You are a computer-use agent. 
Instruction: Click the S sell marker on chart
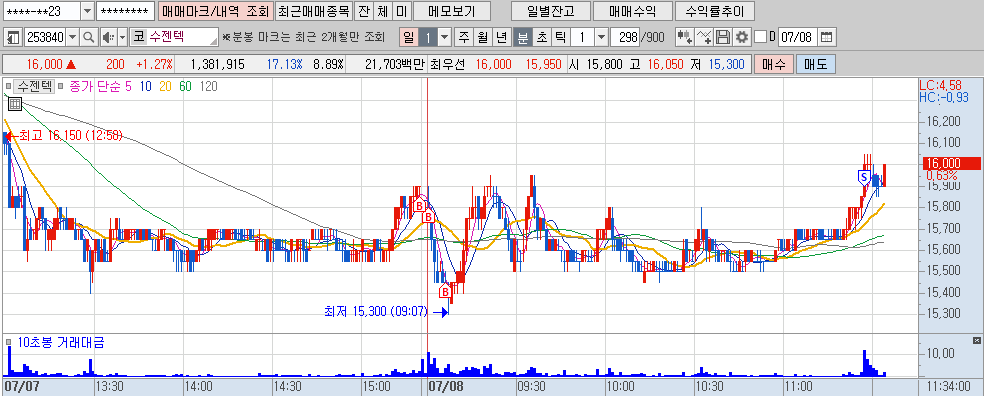[864, 178]
